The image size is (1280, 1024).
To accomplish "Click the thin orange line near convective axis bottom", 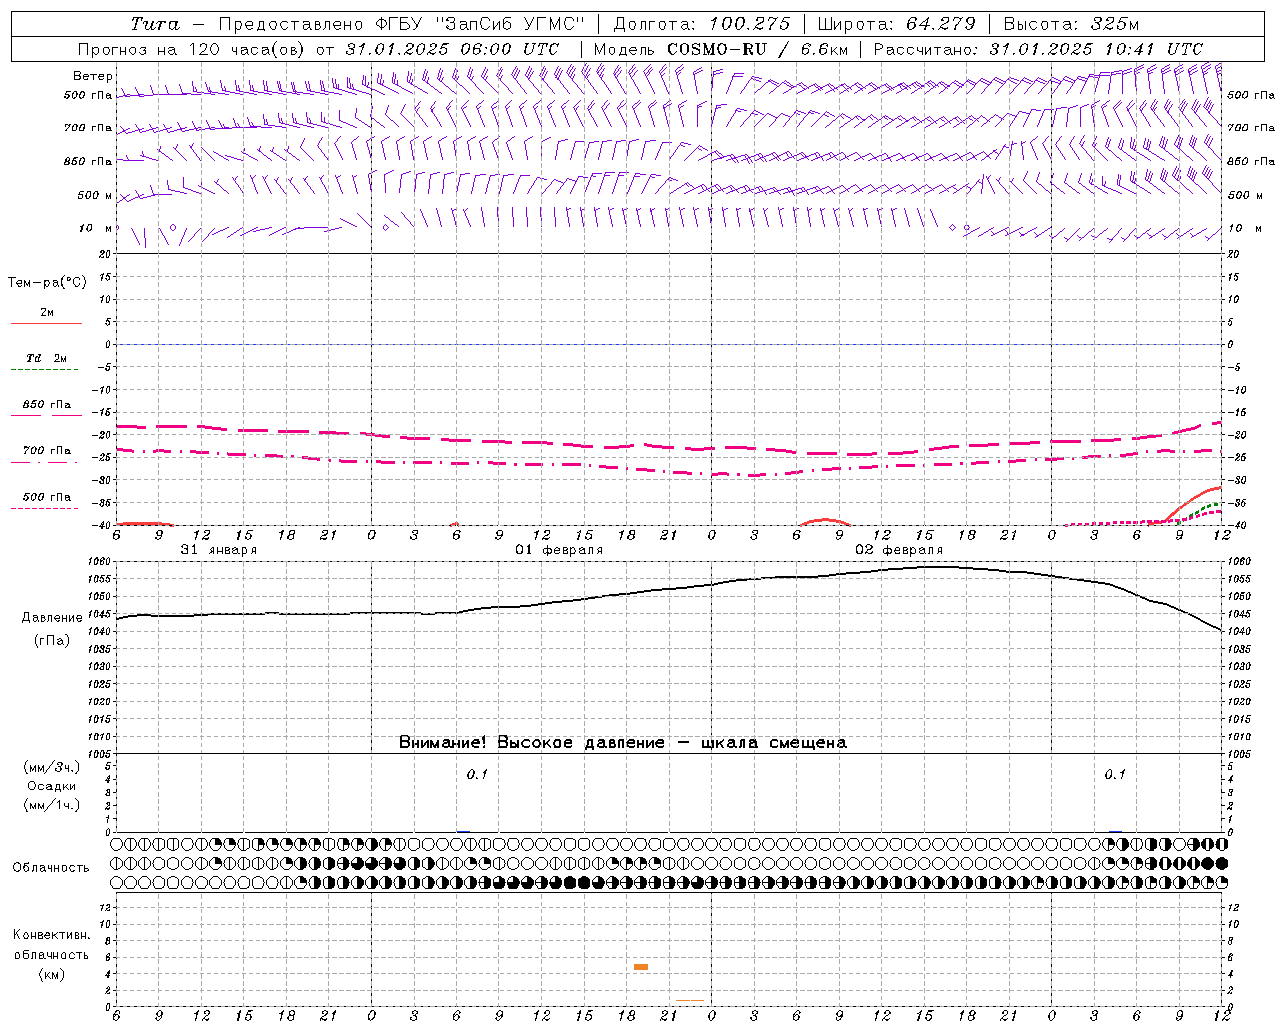I will click(x=690, y=1000).
